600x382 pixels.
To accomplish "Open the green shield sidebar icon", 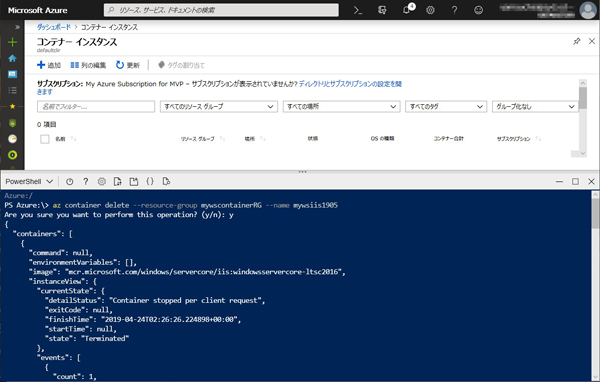I will 13,122.
